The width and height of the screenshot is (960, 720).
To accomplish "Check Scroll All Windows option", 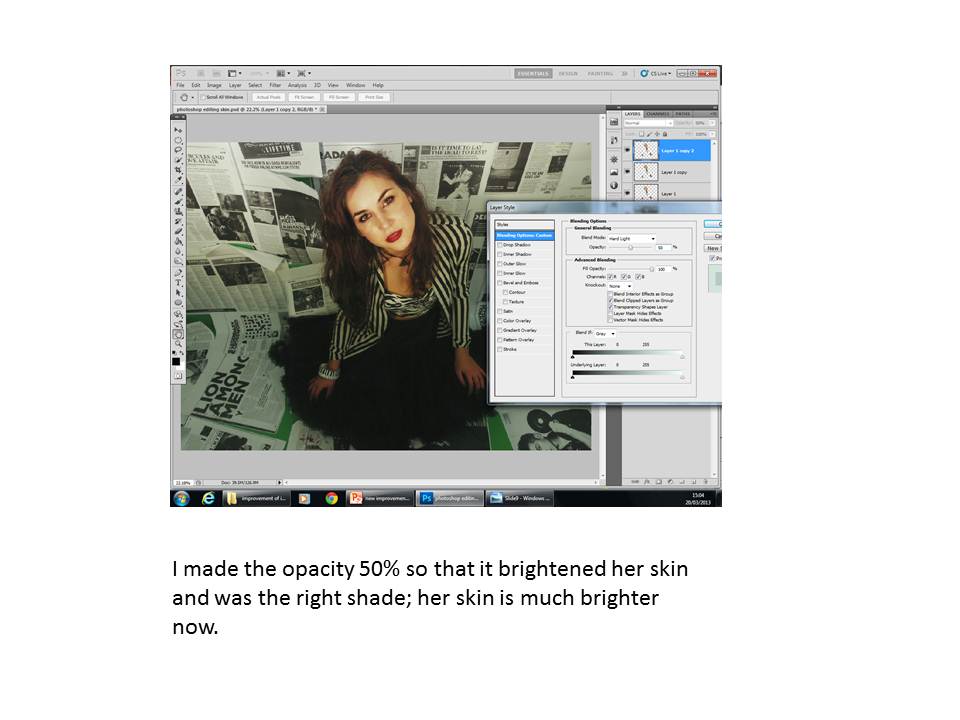I will [x=203, y=97].
